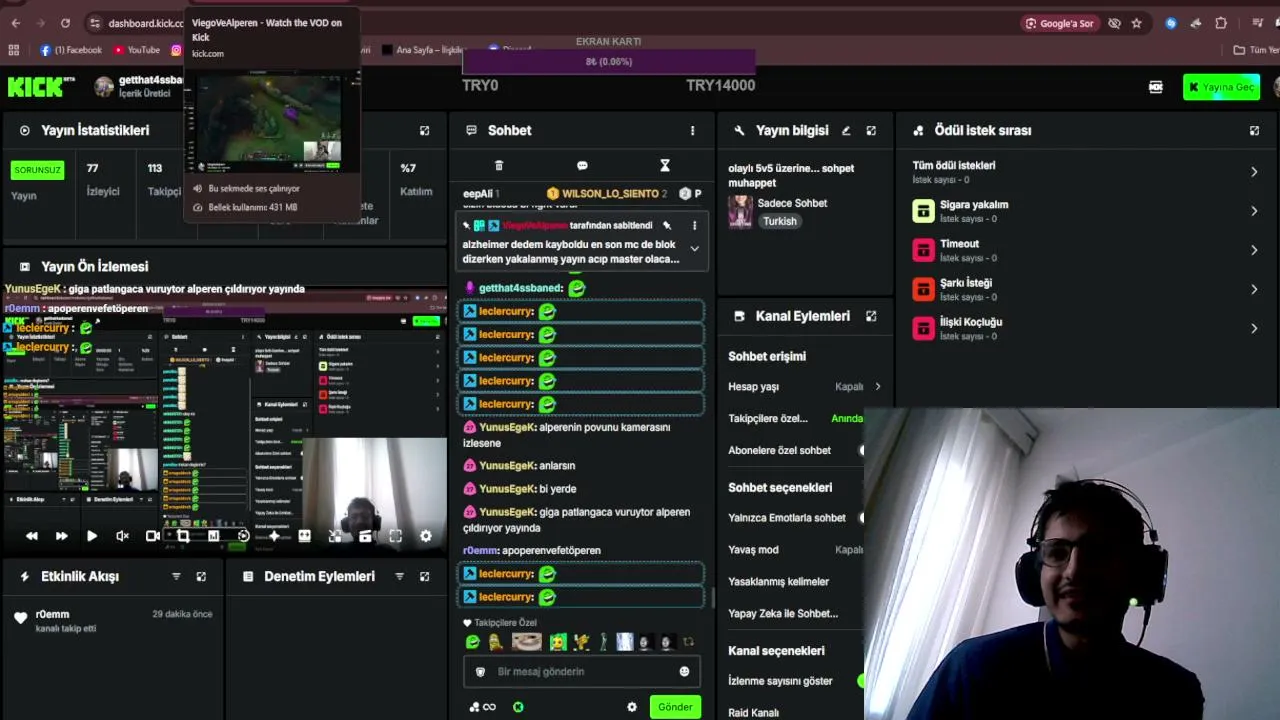Image resolution: width=1280 pixels, height=720 pixels.
Task: Toggle İzlenme sayısını göster switch
Action: pyautogui.click(x=861, y=681)
